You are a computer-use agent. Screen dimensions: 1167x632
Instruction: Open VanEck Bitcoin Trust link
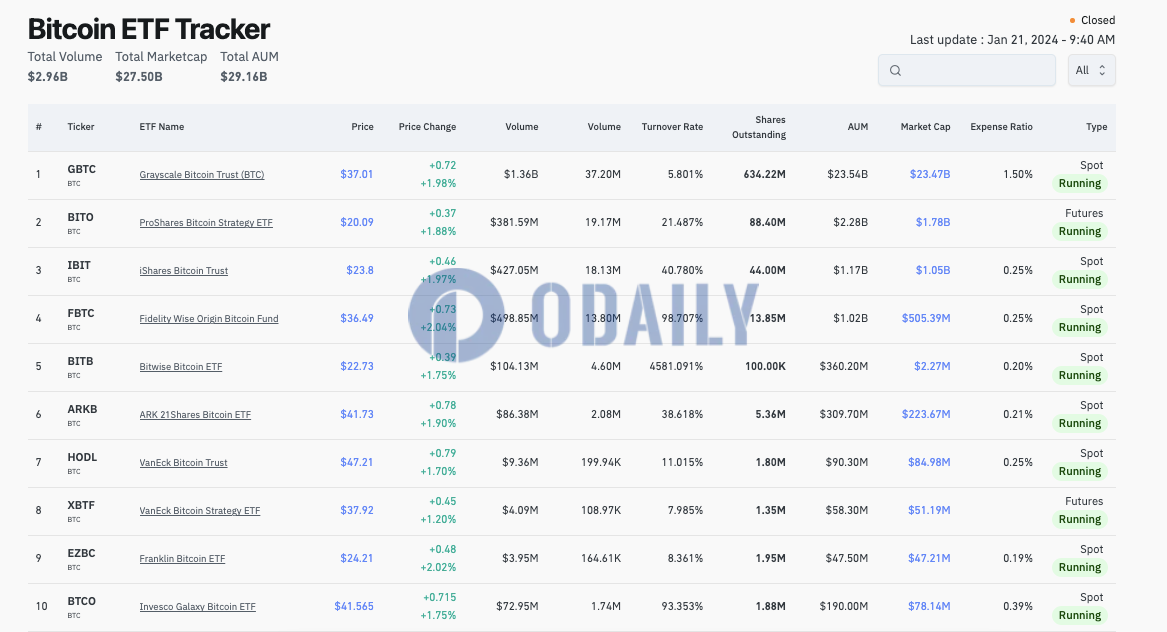tap(183, 463)
